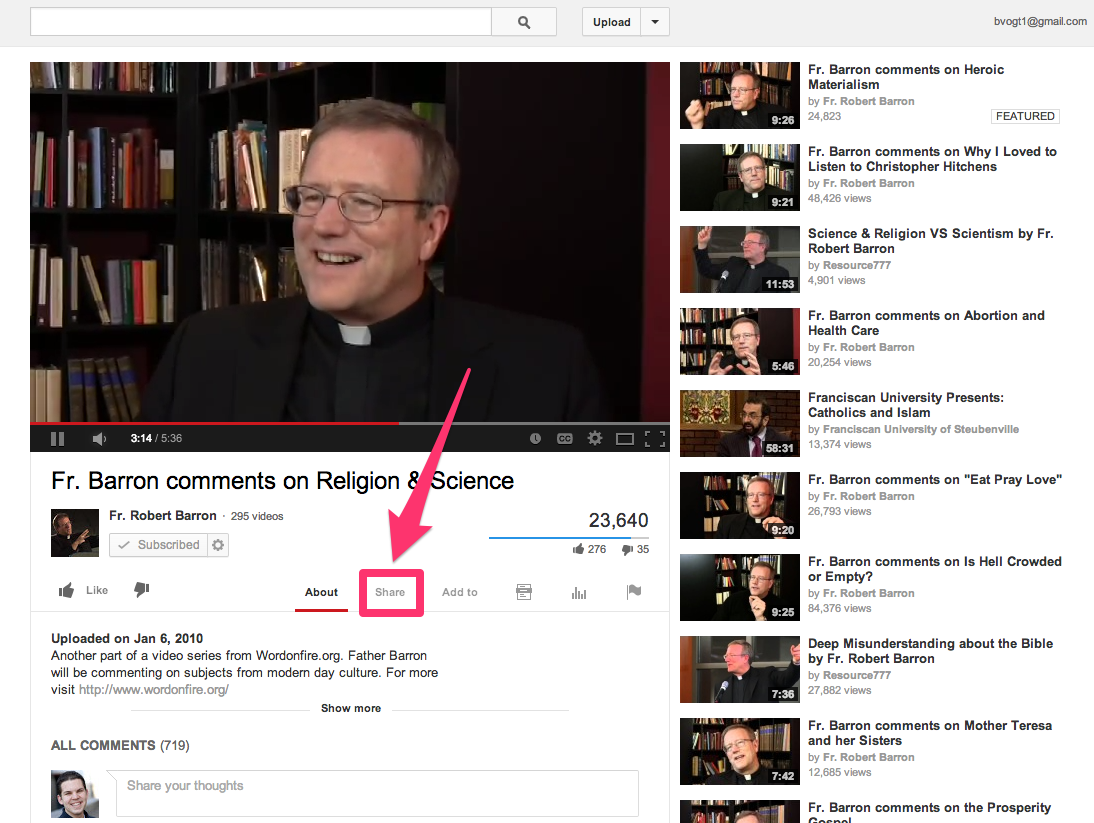Pause the video playback
1094x823 pixels.
58,439
